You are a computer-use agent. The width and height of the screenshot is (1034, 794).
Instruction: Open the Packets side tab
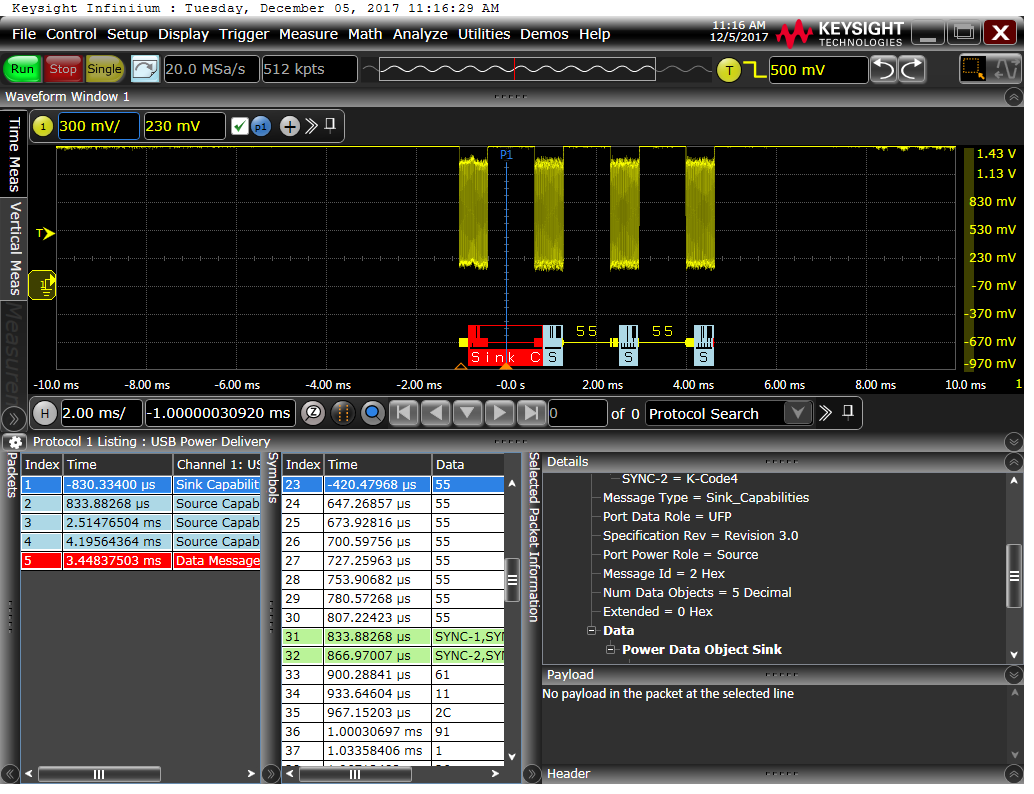(11, 475)
